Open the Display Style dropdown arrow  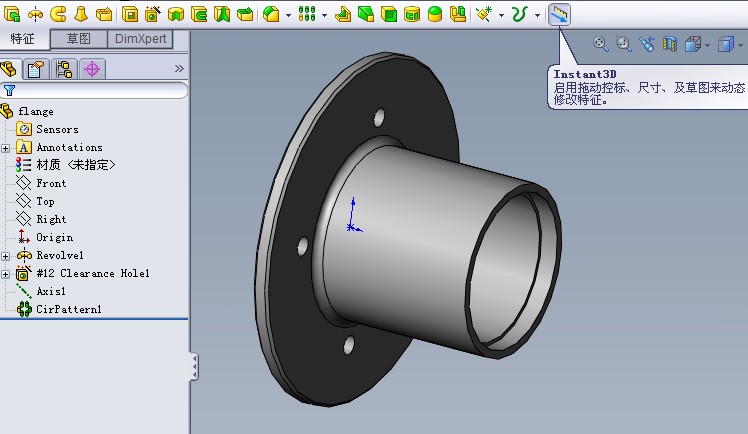click(741, 45)
